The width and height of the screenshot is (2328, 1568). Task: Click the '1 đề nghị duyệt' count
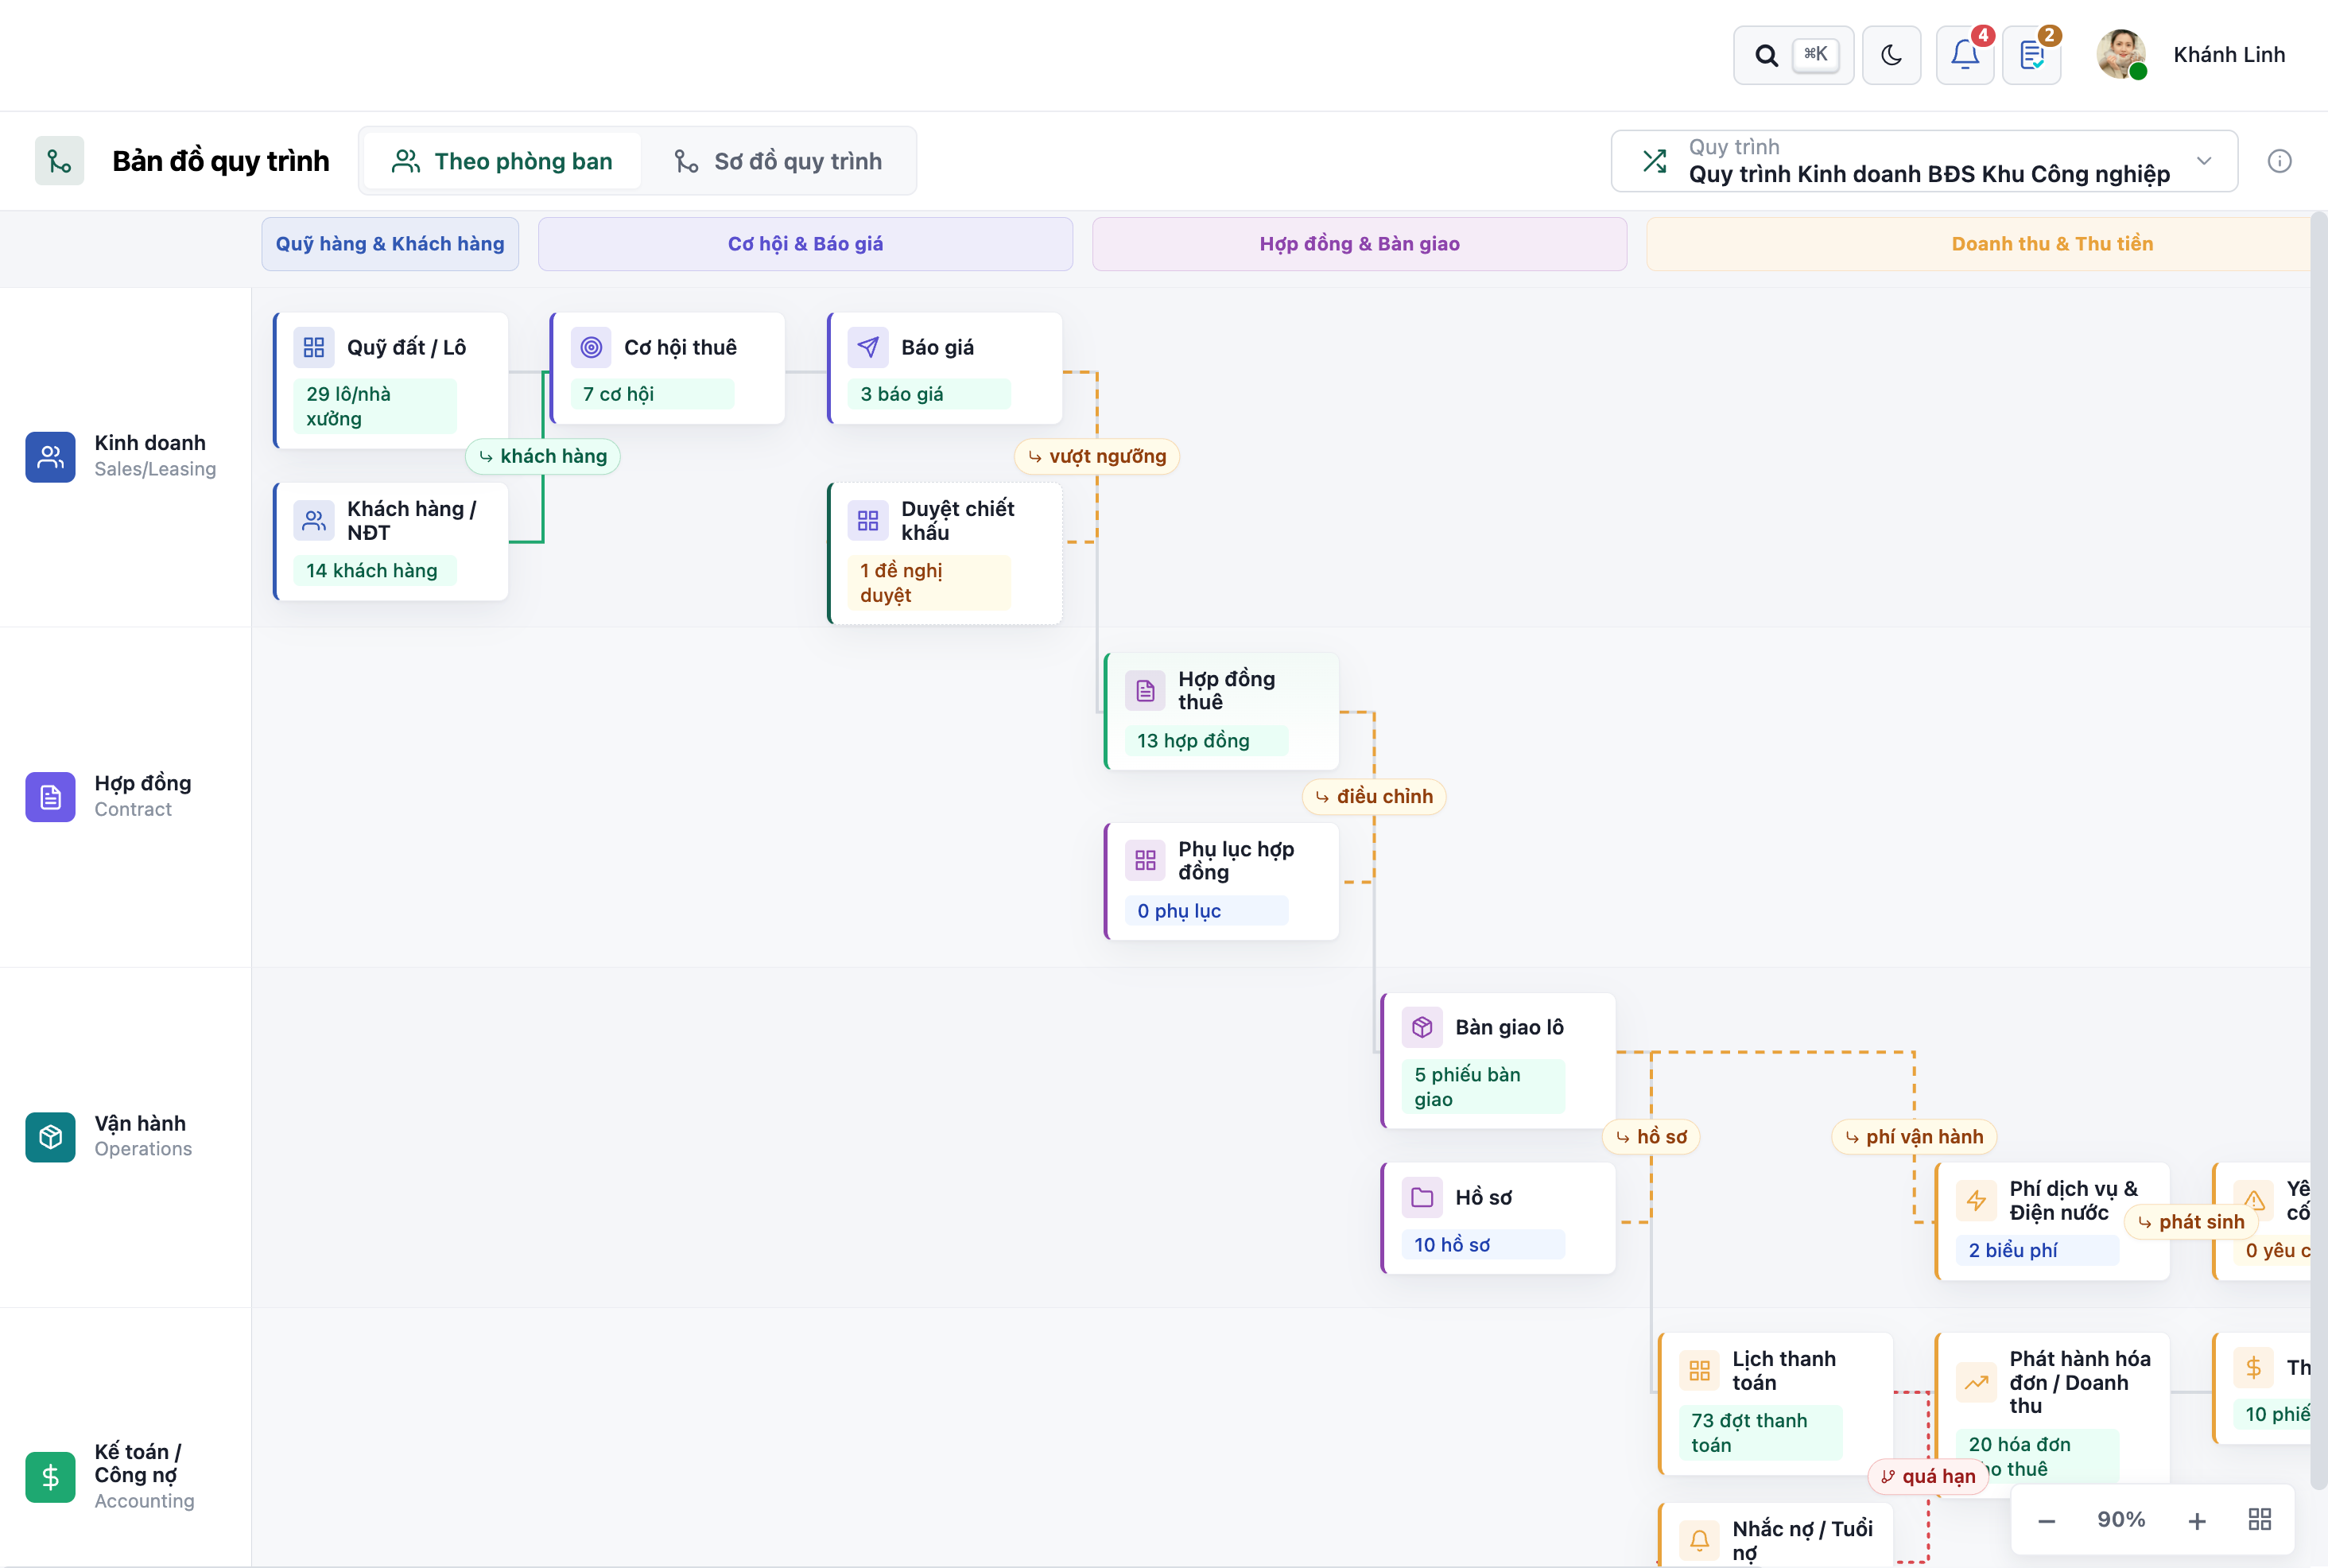click(929, 583)
